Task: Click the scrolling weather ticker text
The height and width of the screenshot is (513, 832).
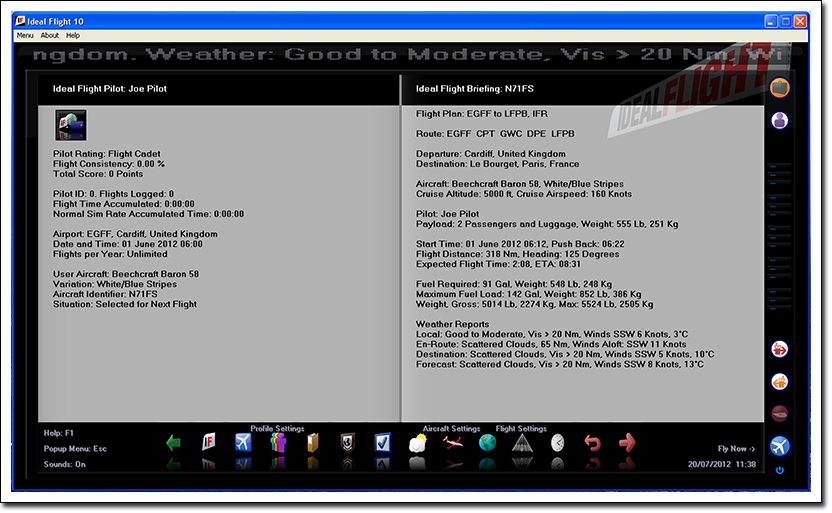Action: [x=406, y=54]
